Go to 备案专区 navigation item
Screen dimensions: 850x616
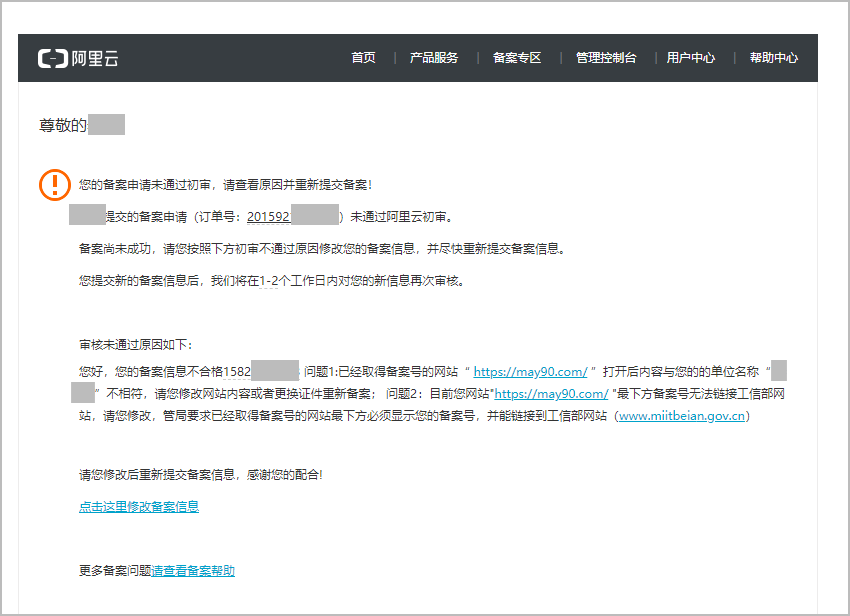[516, 57]
